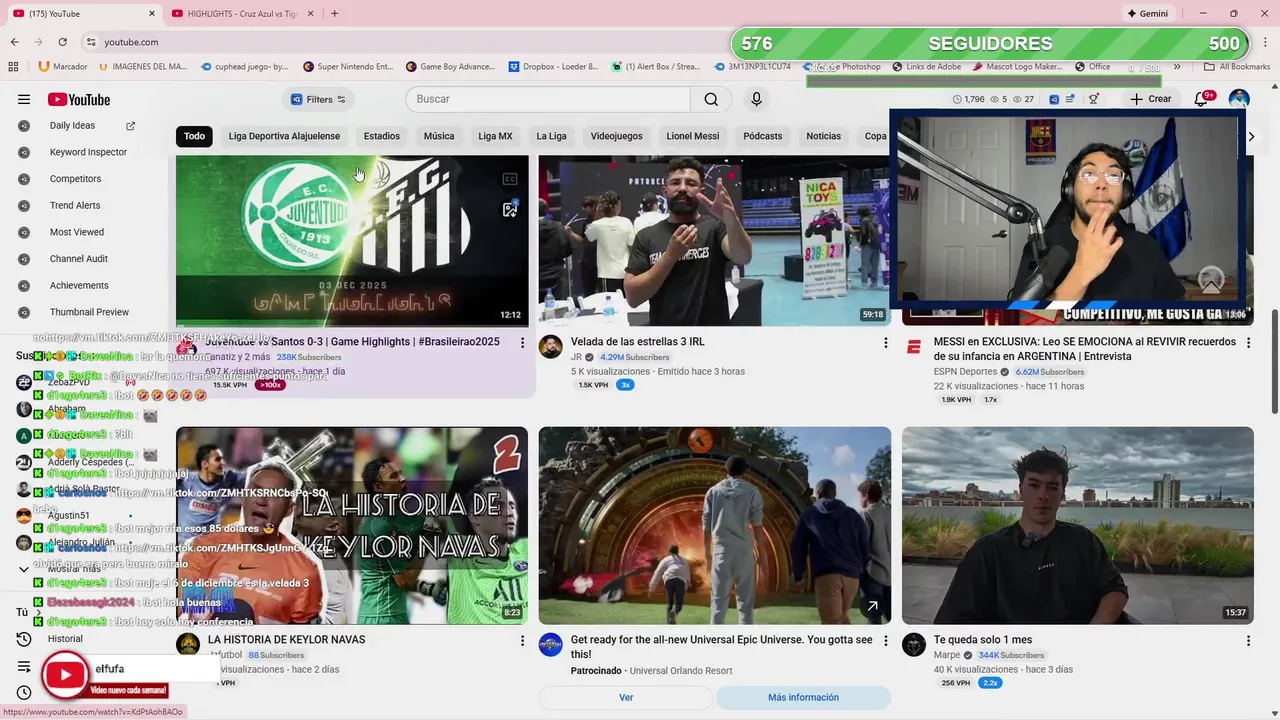Play Velada de las estrellas thumbnail

pyautogui.click(x=715, y=241)
